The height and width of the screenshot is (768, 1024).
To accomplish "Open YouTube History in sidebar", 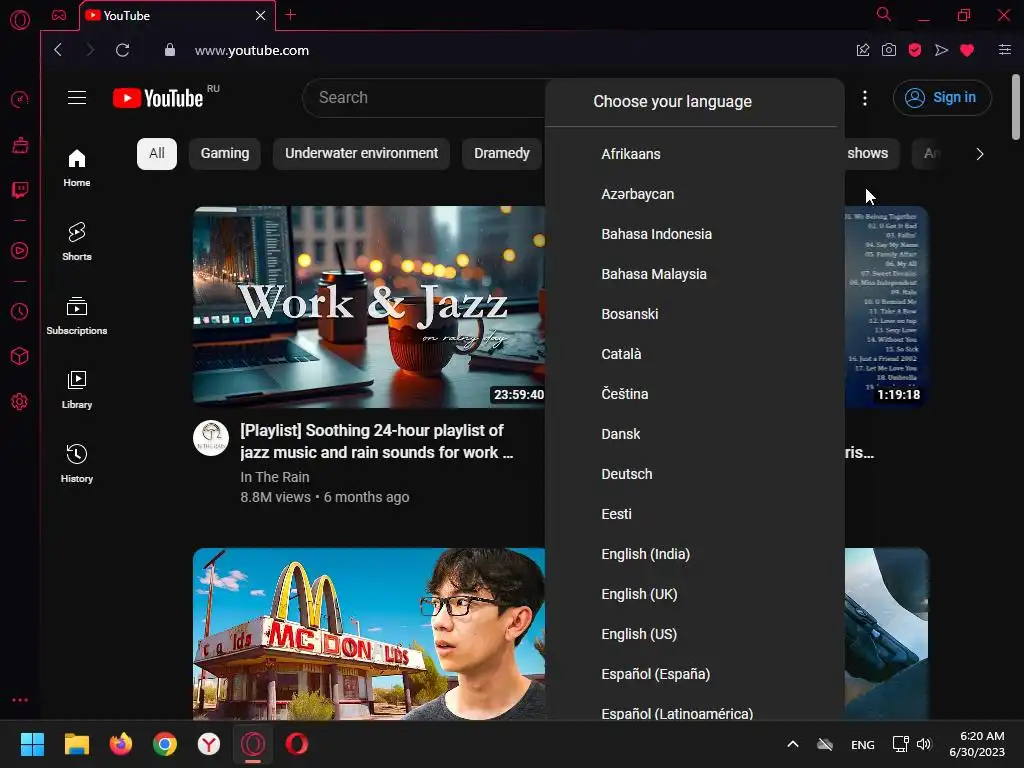I will (x=77, y=464).
